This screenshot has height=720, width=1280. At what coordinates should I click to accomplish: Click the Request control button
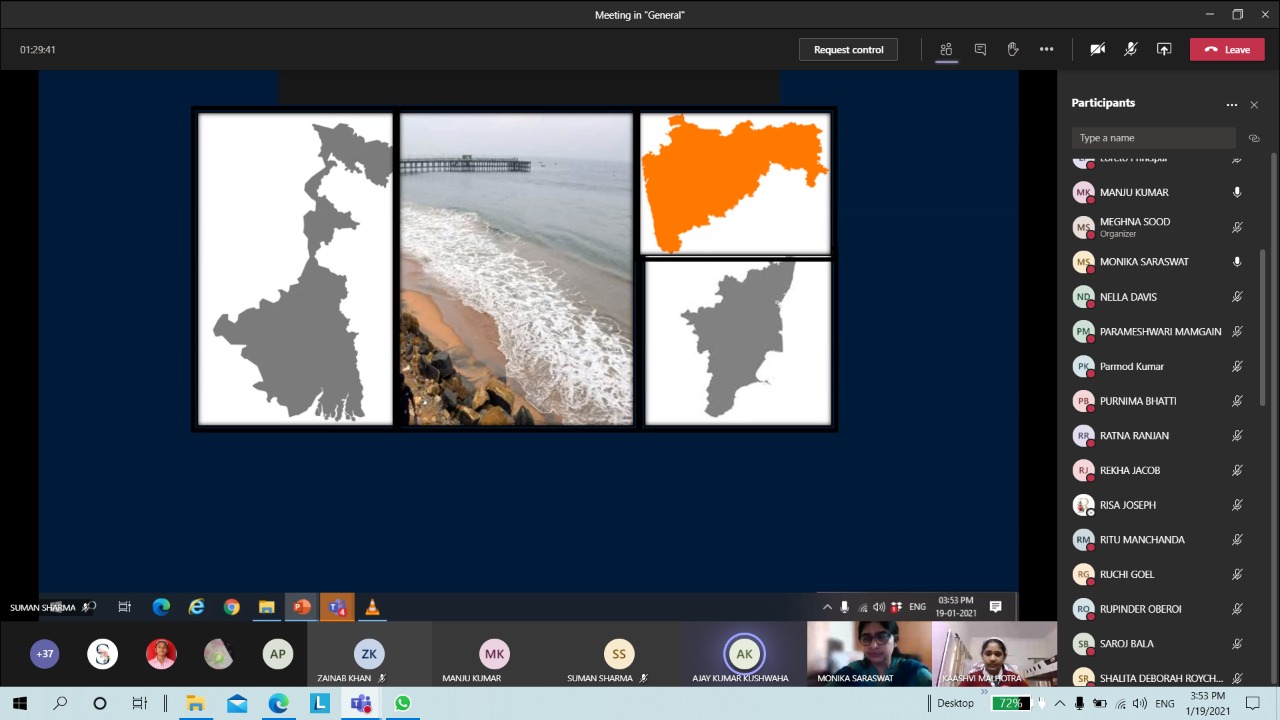(848, 49)
